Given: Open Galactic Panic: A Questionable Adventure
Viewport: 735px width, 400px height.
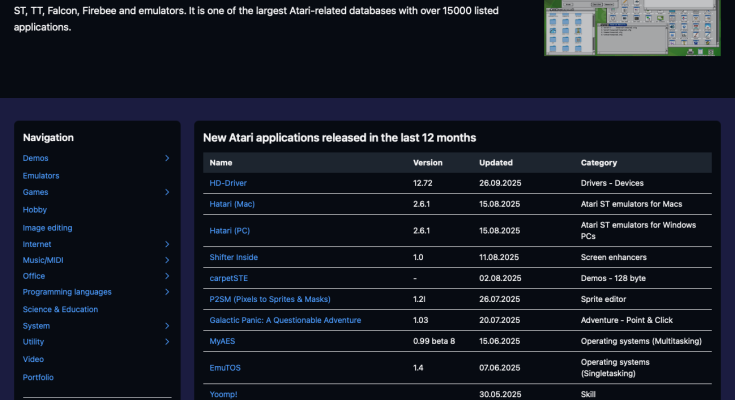Looking at the screenshot, I should 285,320.
